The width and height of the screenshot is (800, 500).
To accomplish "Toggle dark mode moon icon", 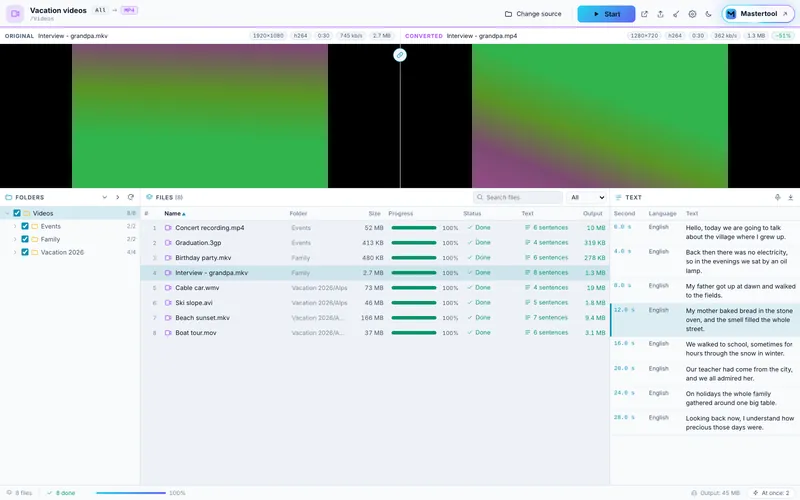I will (708, 14).
